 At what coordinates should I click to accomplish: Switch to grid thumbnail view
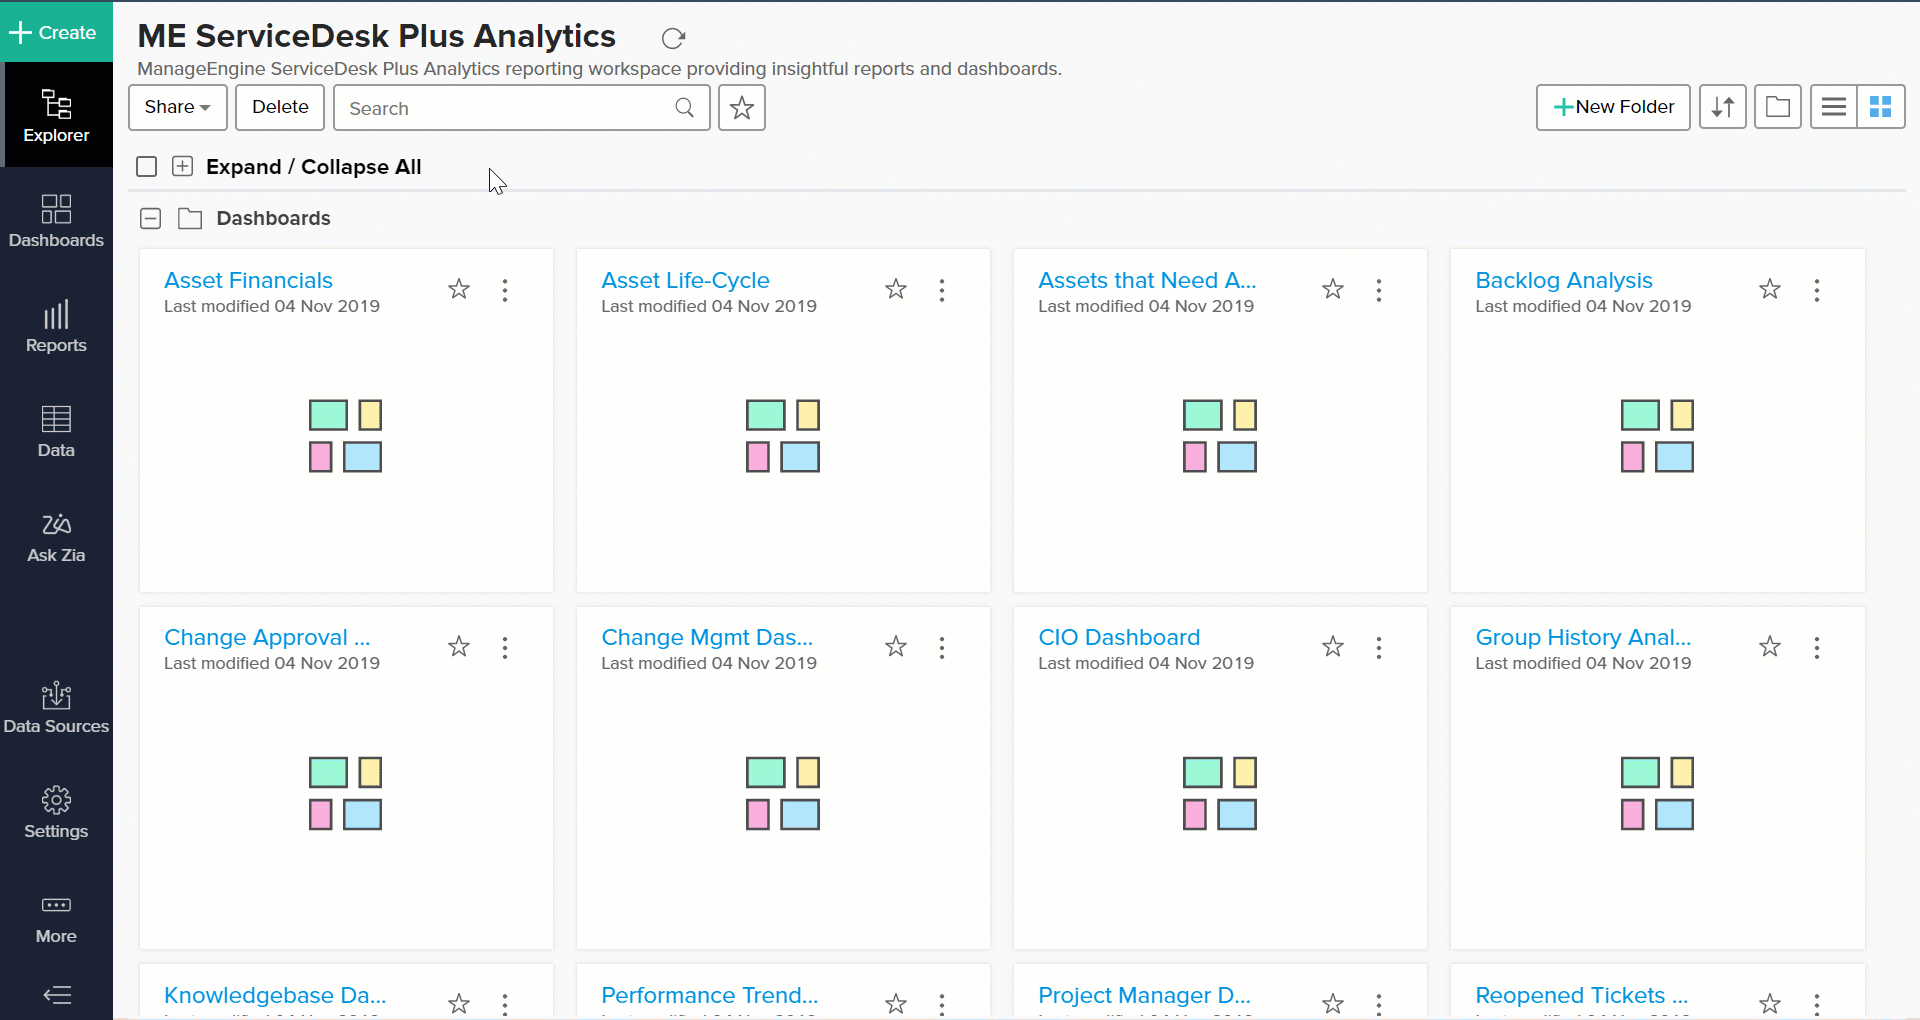click(x=1880, y=107)
